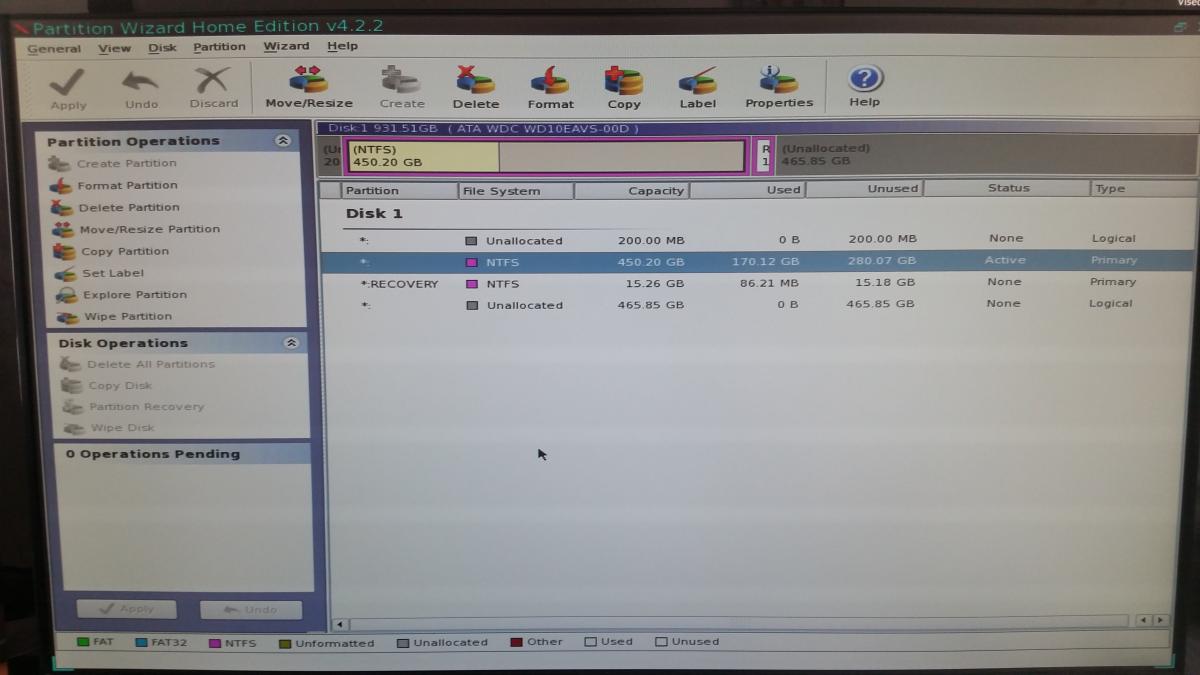Click the 280.07 GB unused value
The image size is (1200, 675).
click(880, 261)
